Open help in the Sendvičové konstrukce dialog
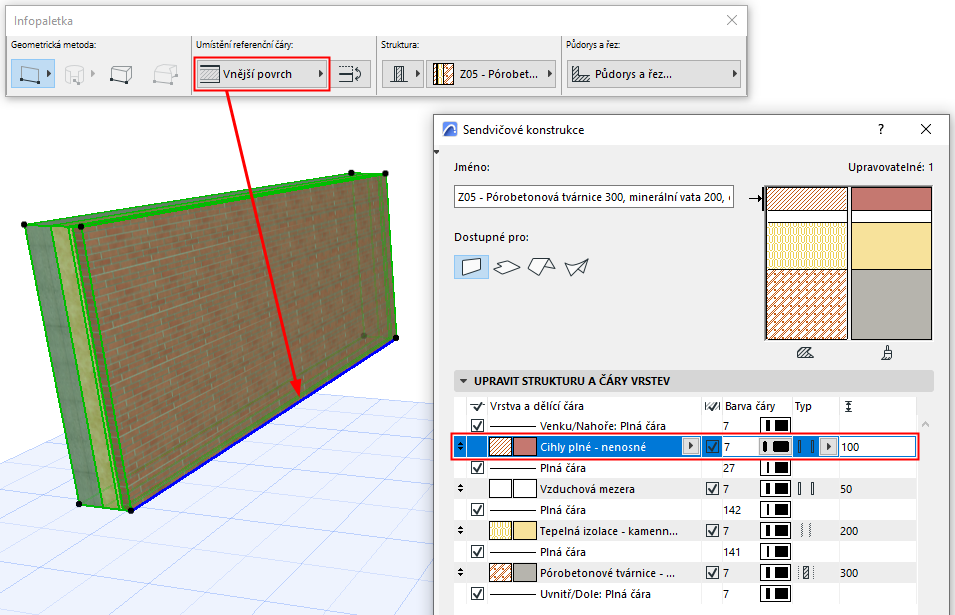The image size is (955, 615). tap(881, 129)
